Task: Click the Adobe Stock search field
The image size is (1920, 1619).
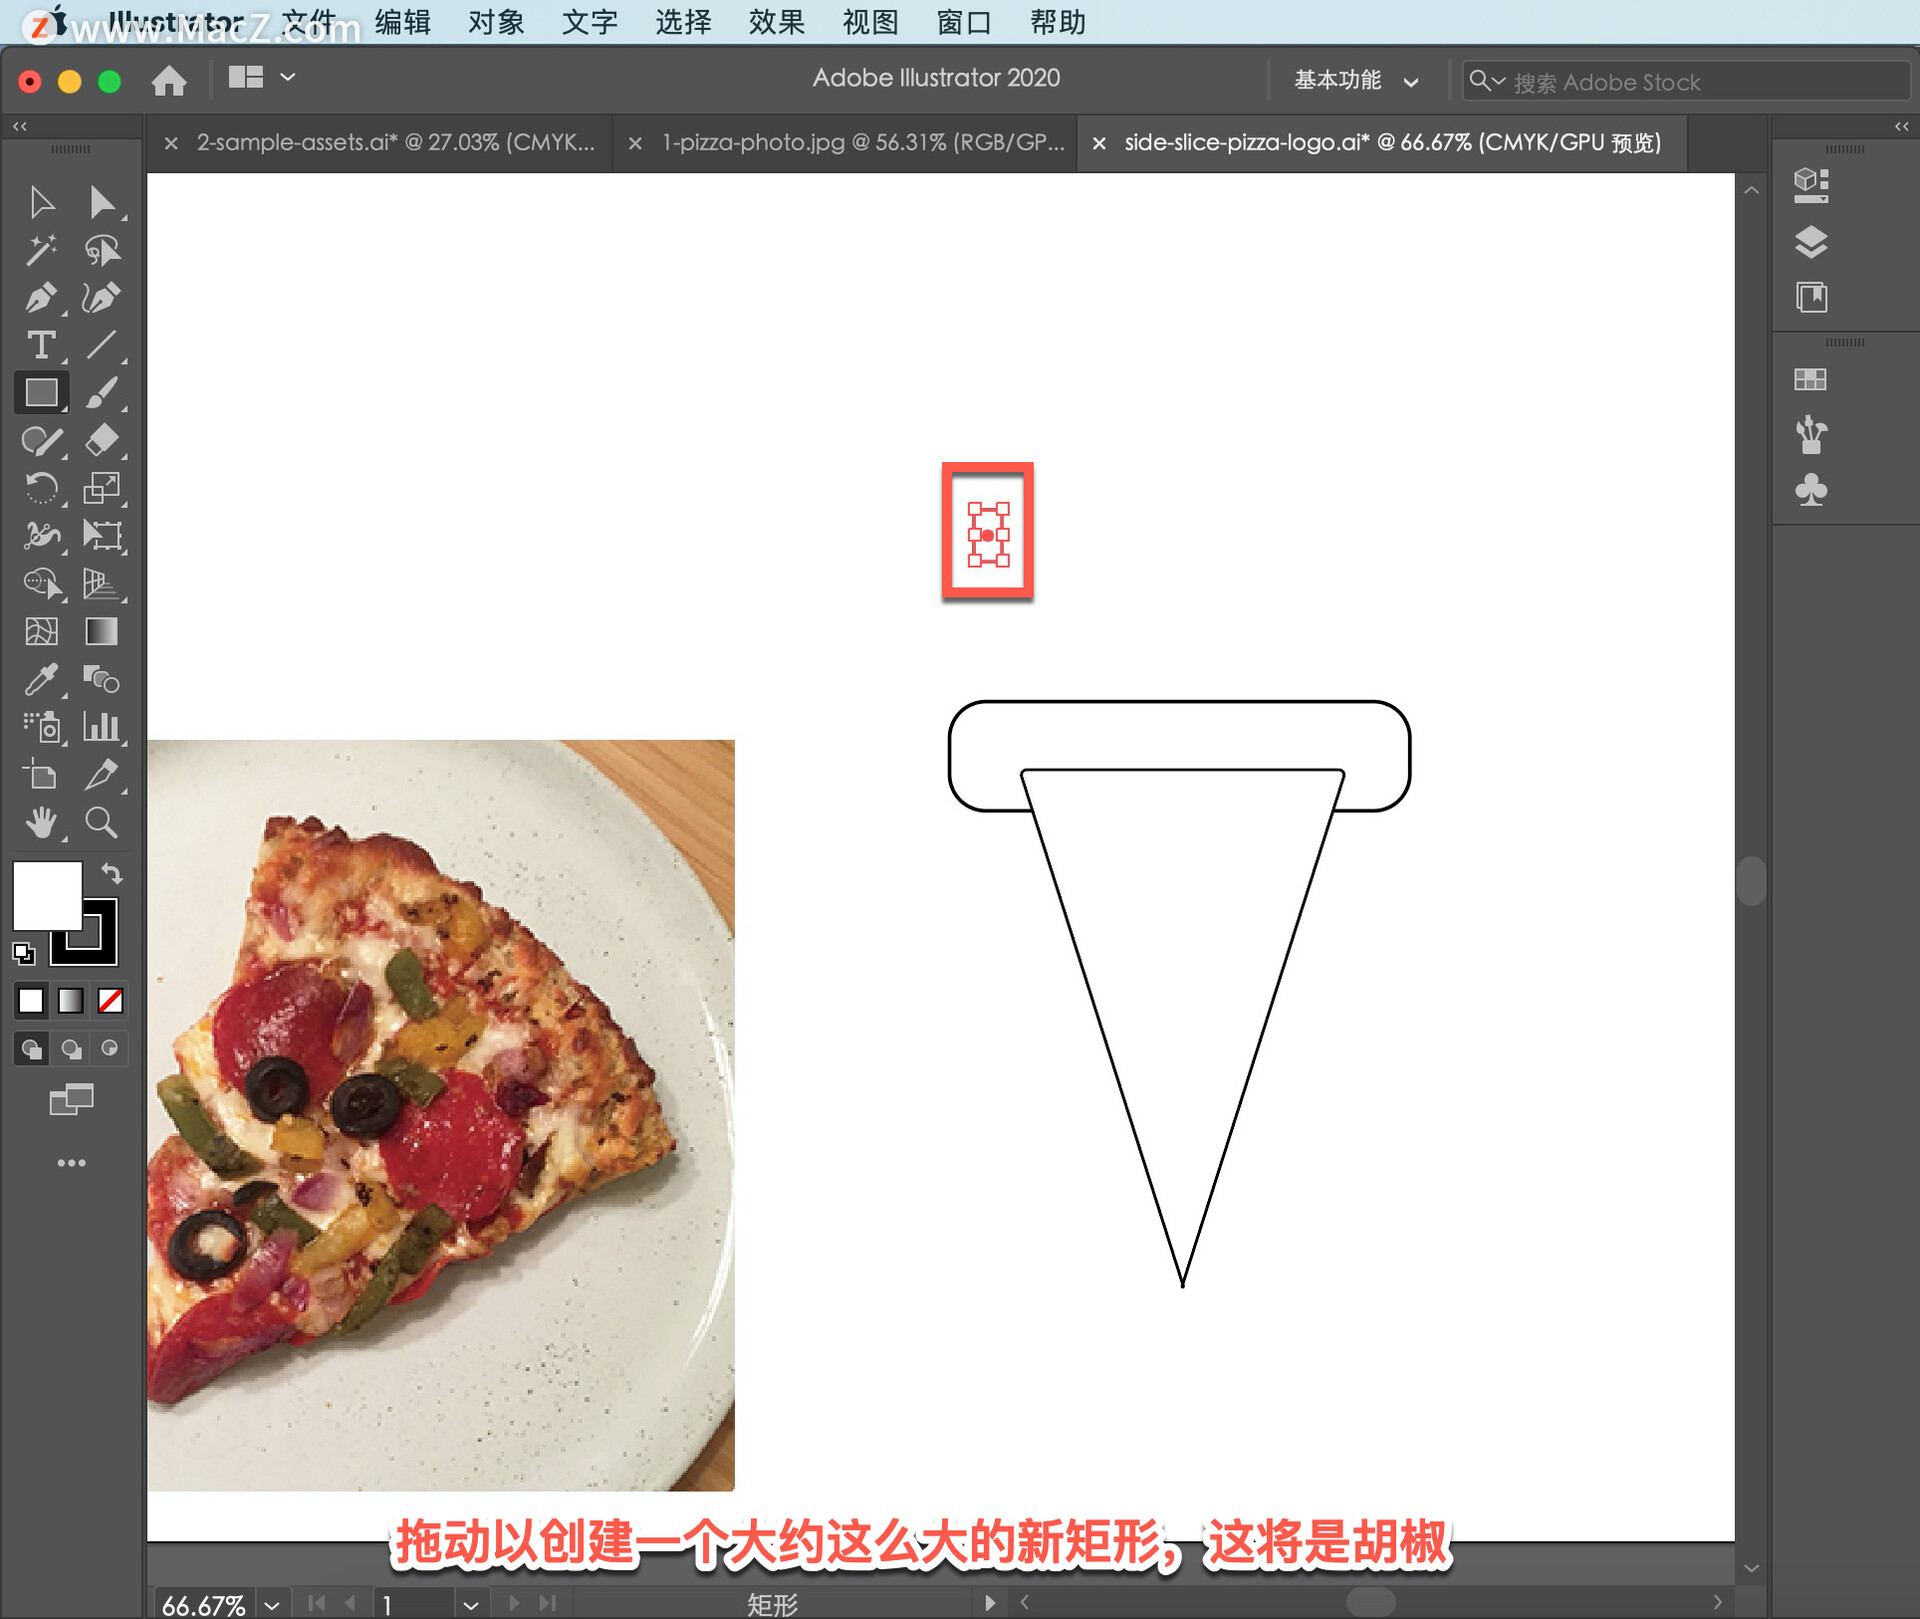Action: (1684, 82)
